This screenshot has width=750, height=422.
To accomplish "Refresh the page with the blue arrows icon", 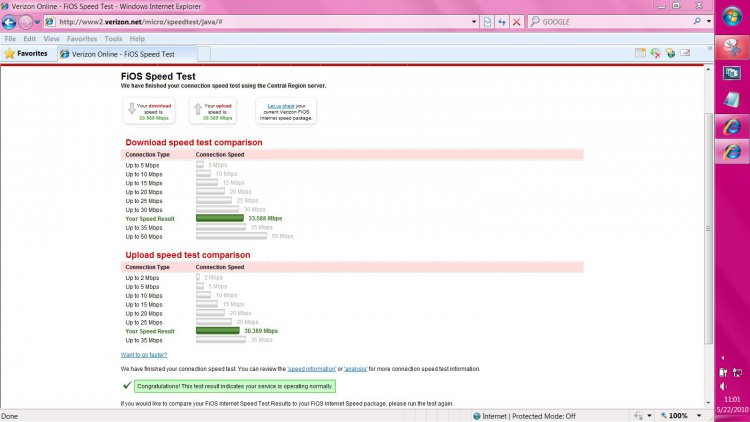I will click(x=502, y=22).
